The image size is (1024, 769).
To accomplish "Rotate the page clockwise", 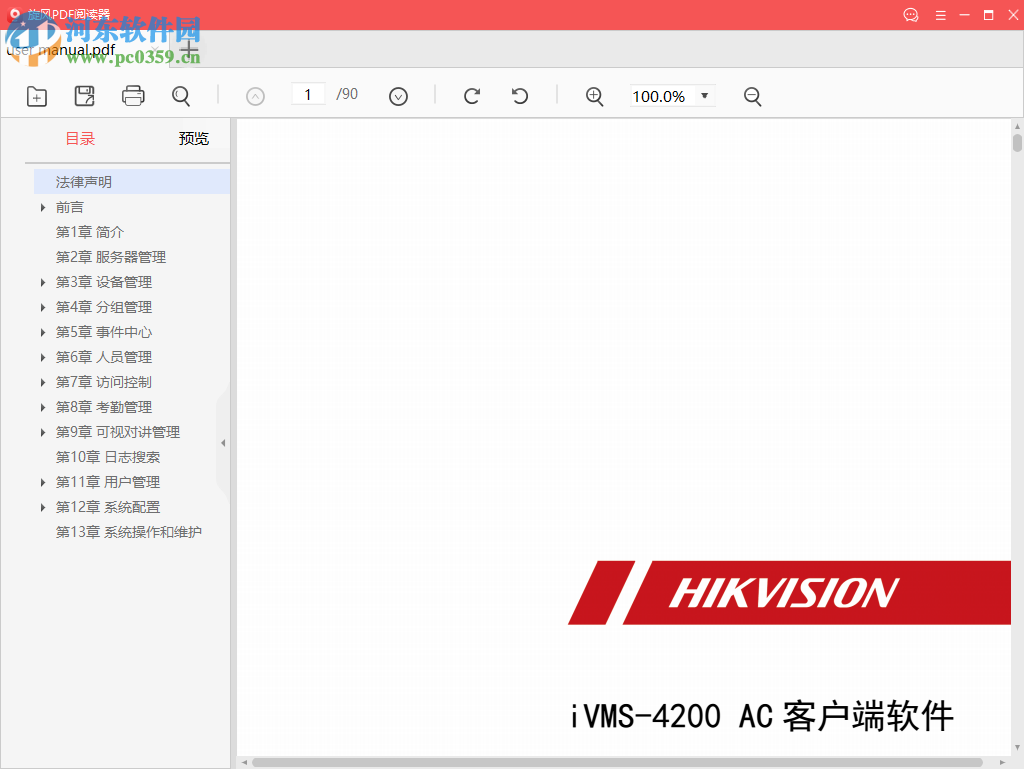I will click(x=472, y=96).
